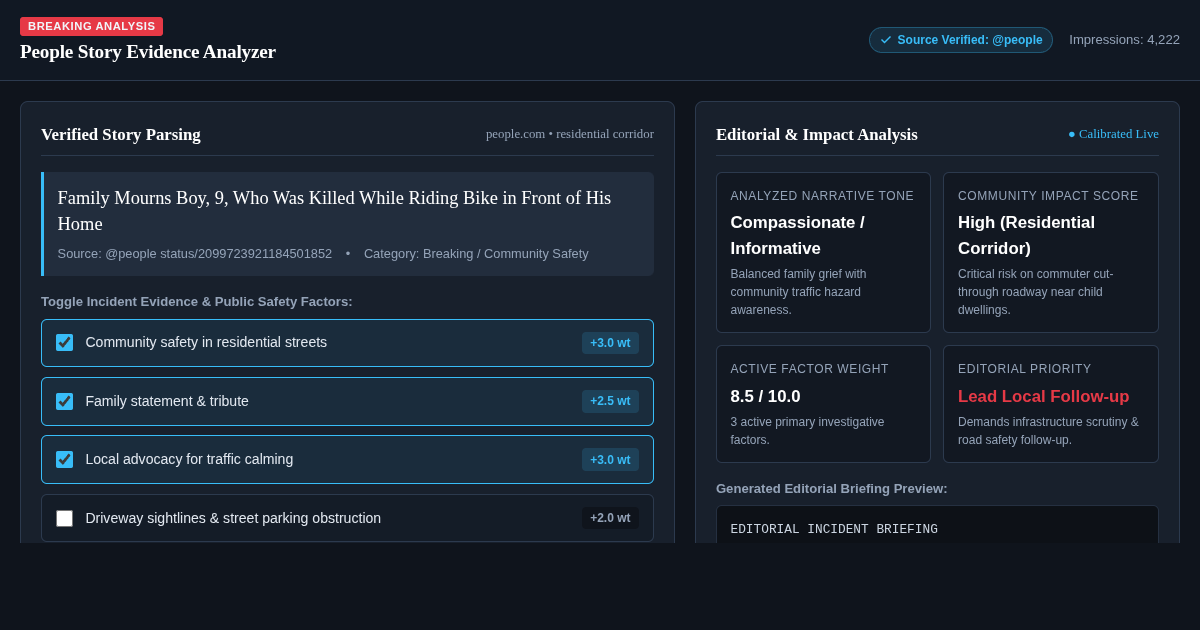Click the Editorial & Impact Analysis heading
The image size is (1200, 630).
(x=817, y=134)
